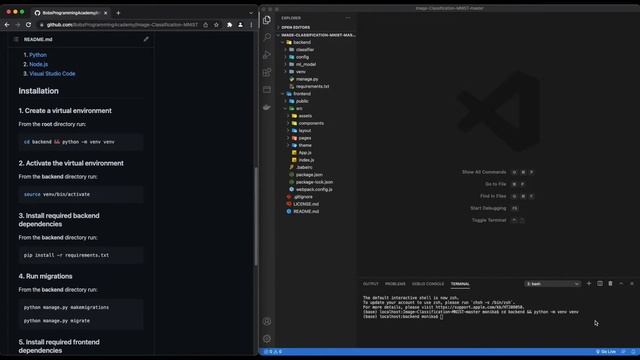This screenshot has height=360, width=640.
Task: Open manage.py in the explorer
Action: (307, 79)
